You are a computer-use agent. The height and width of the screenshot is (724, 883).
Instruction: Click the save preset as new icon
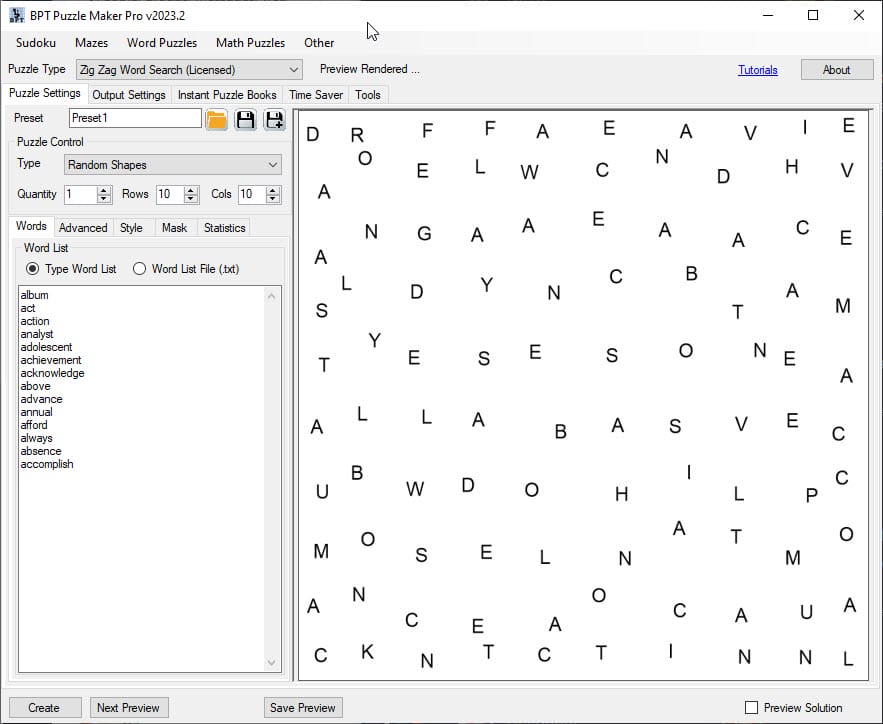(x=273, y=120)
